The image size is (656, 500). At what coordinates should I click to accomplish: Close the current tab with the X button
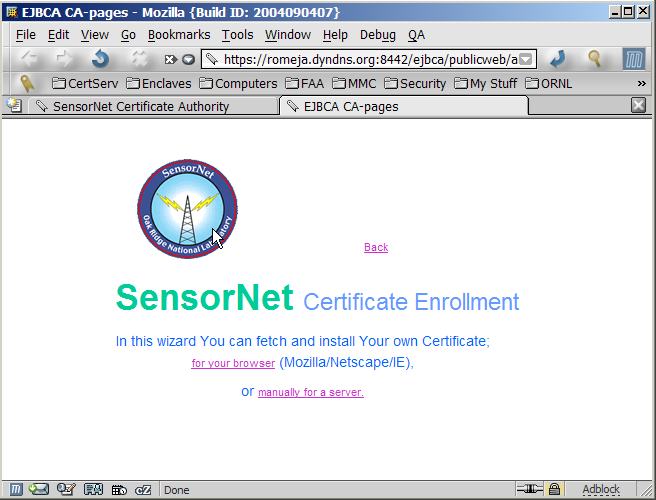(x=638, y=105)
